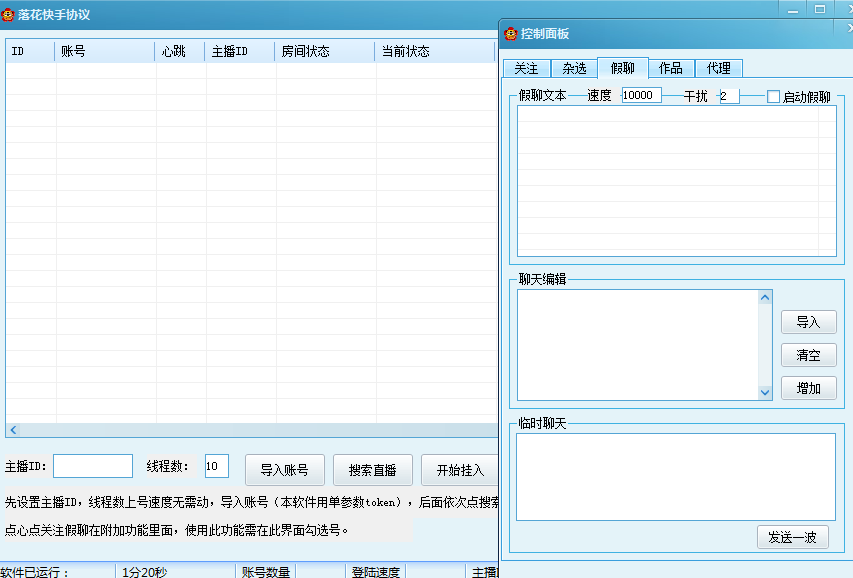Click inside the 聊天编辑 text box
This screenshot has height=578, width=853.
tap(638, 345)
